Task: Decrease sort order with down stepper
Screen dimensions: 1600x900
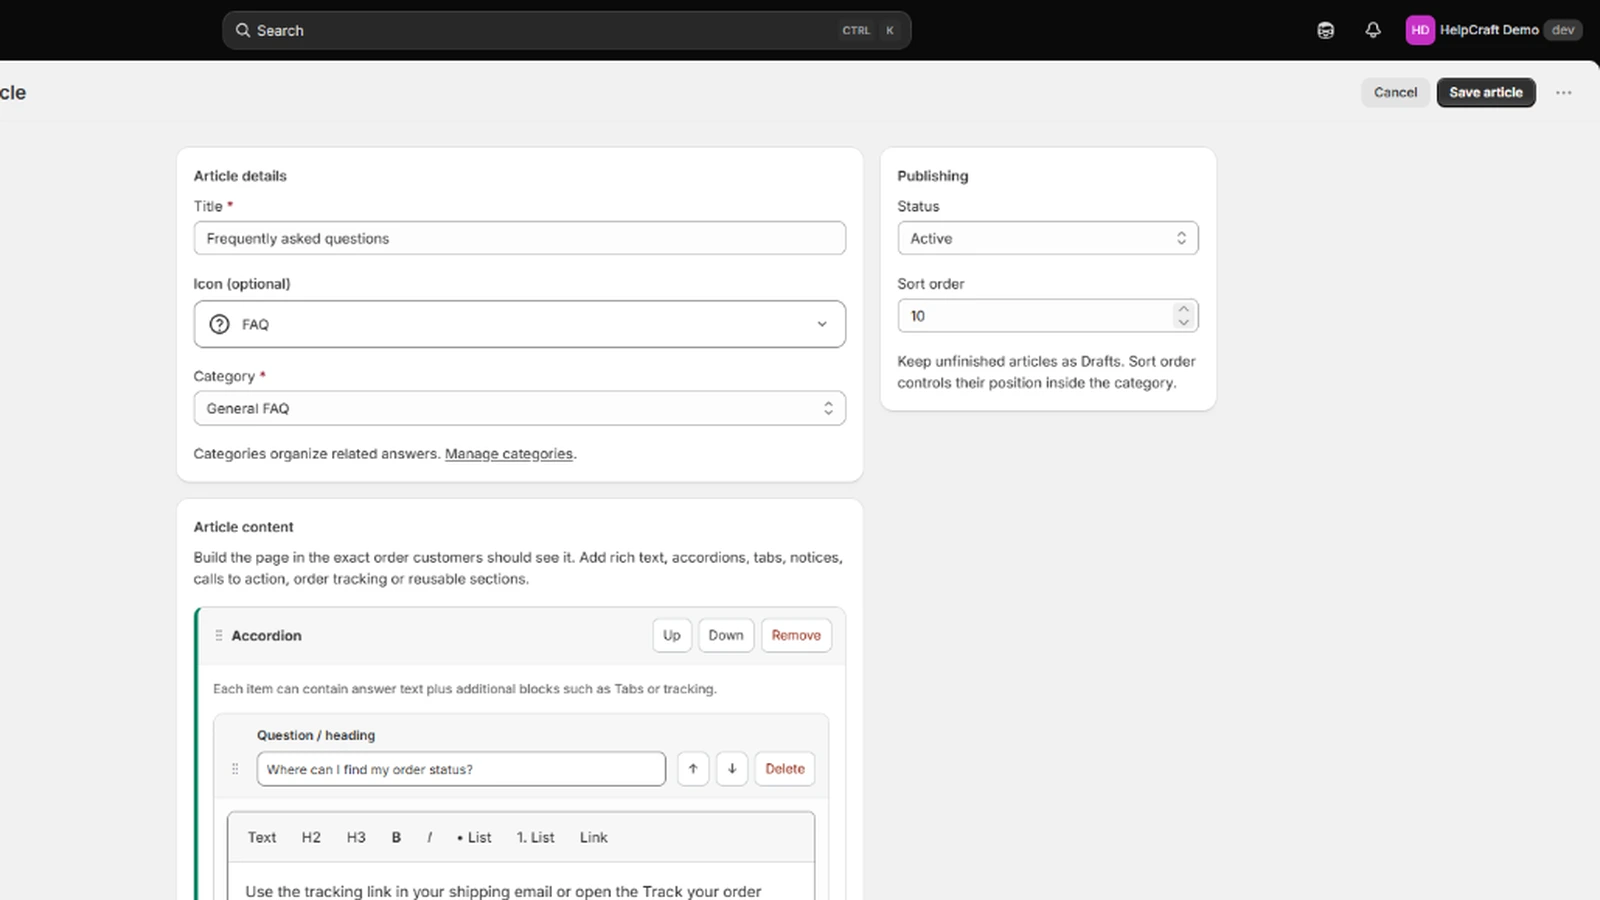Action: 1184,322
